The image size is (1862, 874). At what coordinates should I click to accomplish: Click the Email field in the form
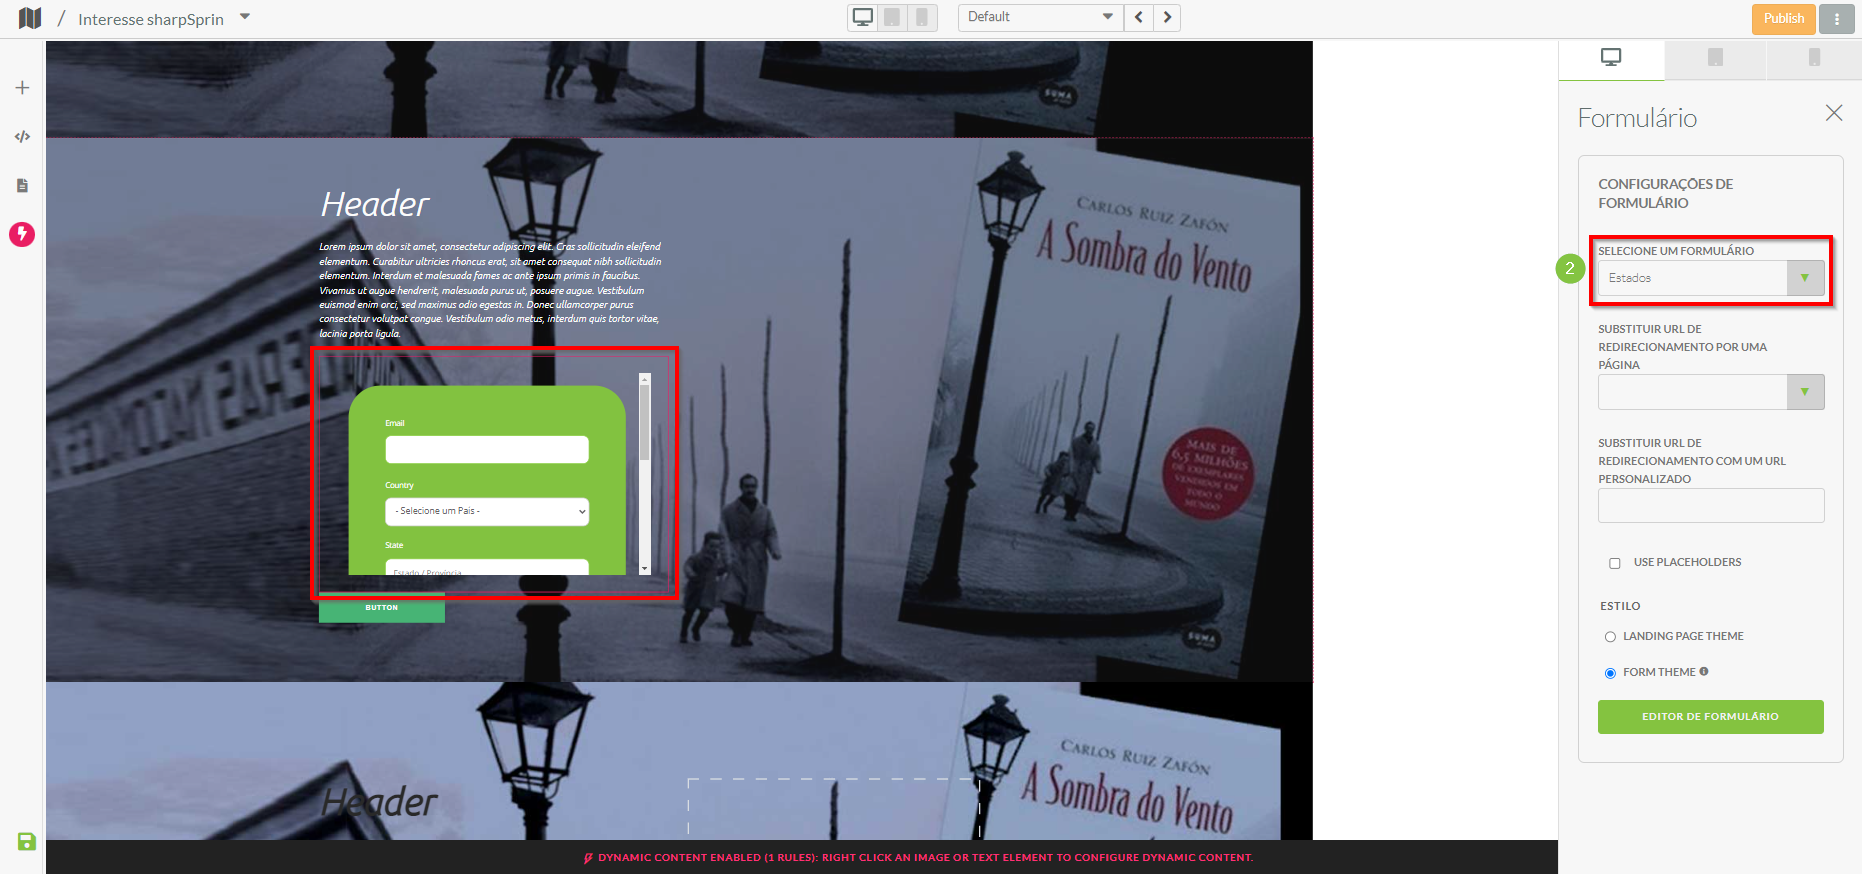[487, 449]
